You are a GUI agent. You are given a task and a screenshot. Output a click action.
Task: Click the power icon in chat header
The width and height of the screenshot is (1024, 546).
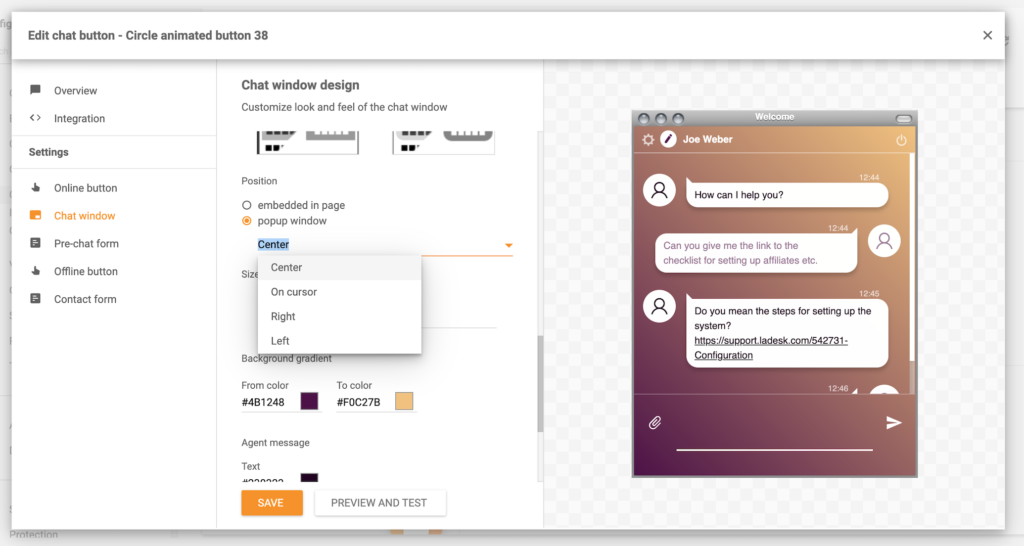tap(901, 140)
